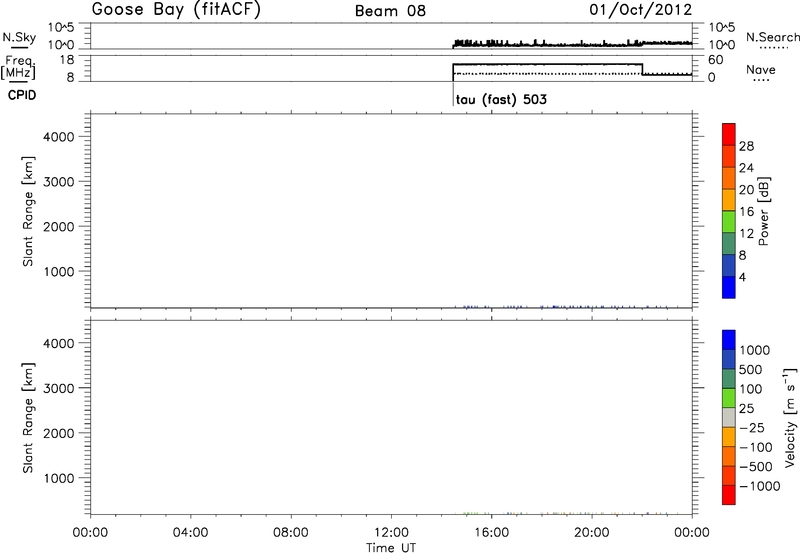Click the teal swatch between 8 and 12 dB

pyautogui.click(x=729, y=243)
